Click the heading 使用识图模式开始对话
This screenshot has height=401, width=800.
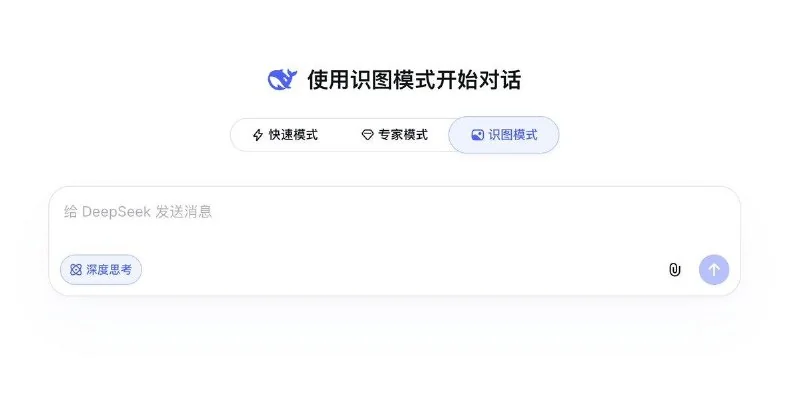click(x=414, y=80)
